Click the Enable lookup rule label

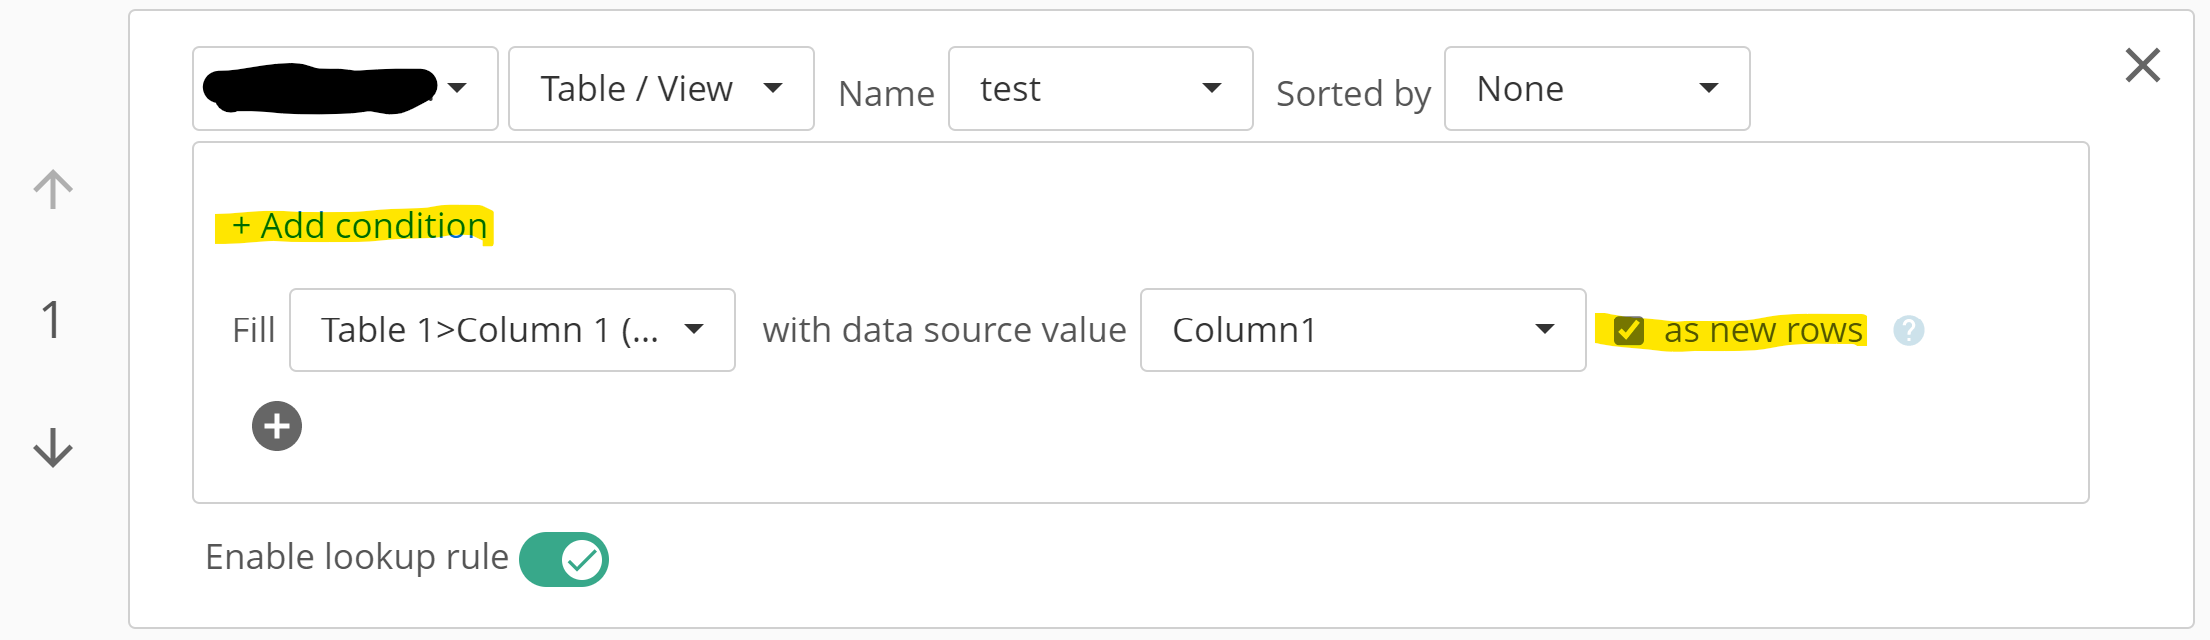click(x=356, y=557)
